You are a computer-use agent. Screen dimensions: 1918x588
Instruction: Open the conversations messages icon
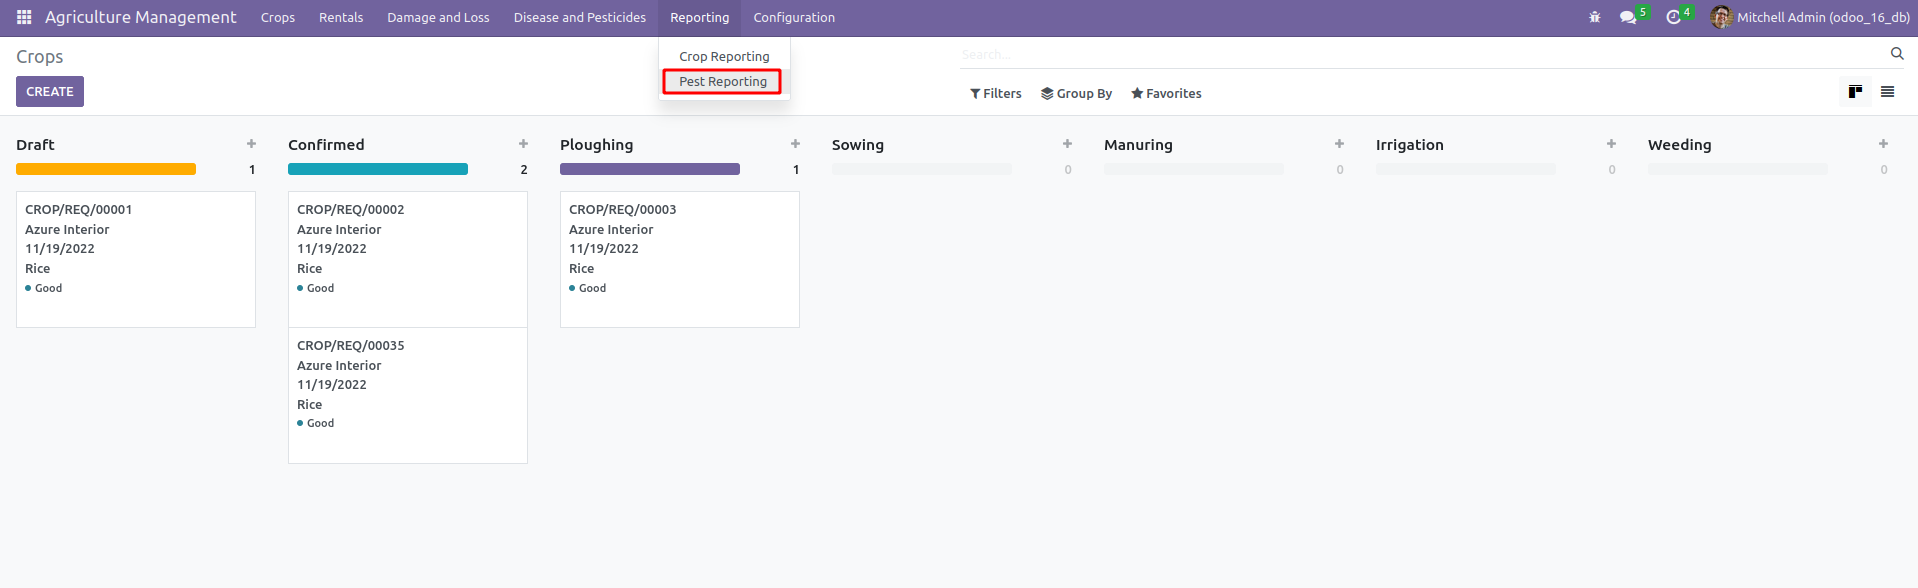[1628, 17]
